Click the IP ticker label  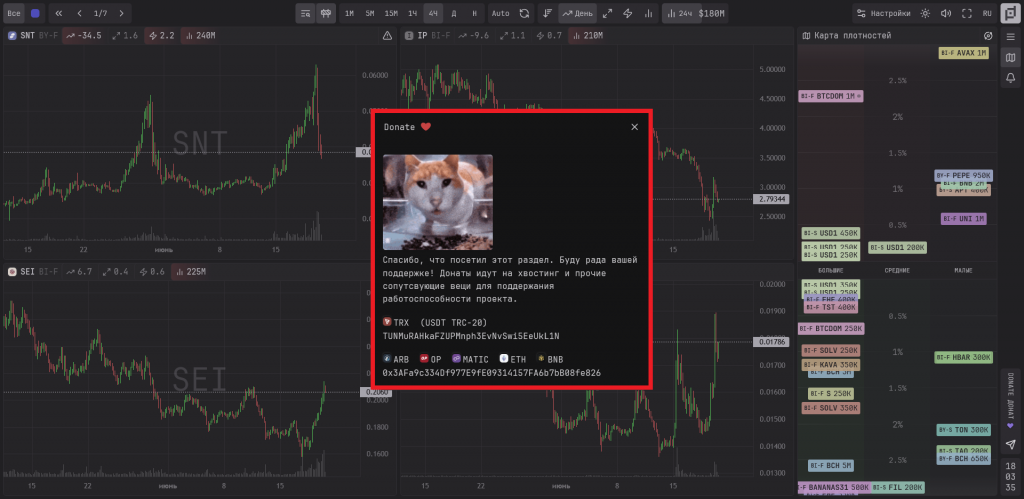click(422, 36)
